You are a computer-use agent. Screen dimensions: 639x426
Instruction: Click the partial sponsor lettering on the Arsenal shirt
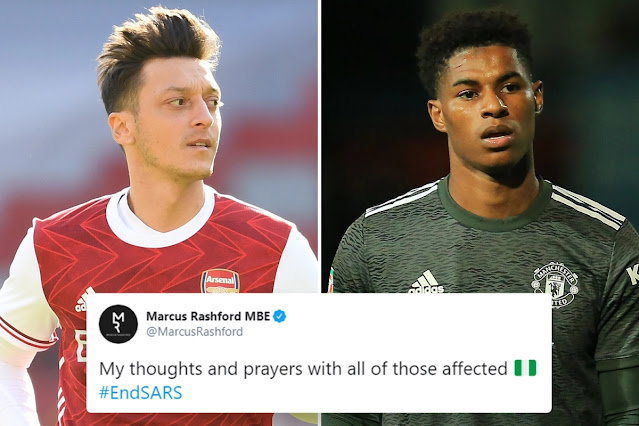(x=81, y=347)
